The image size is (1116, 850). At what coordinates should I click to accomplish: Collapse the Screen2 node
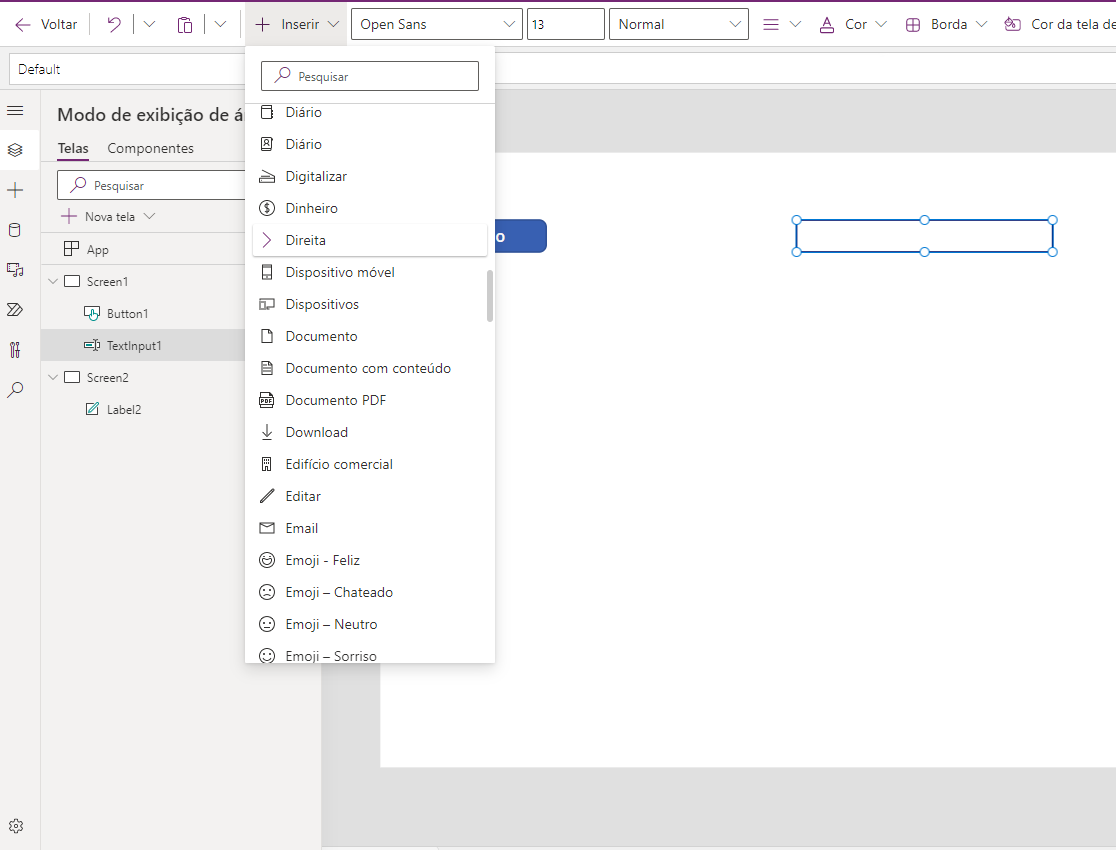[53, 377]
